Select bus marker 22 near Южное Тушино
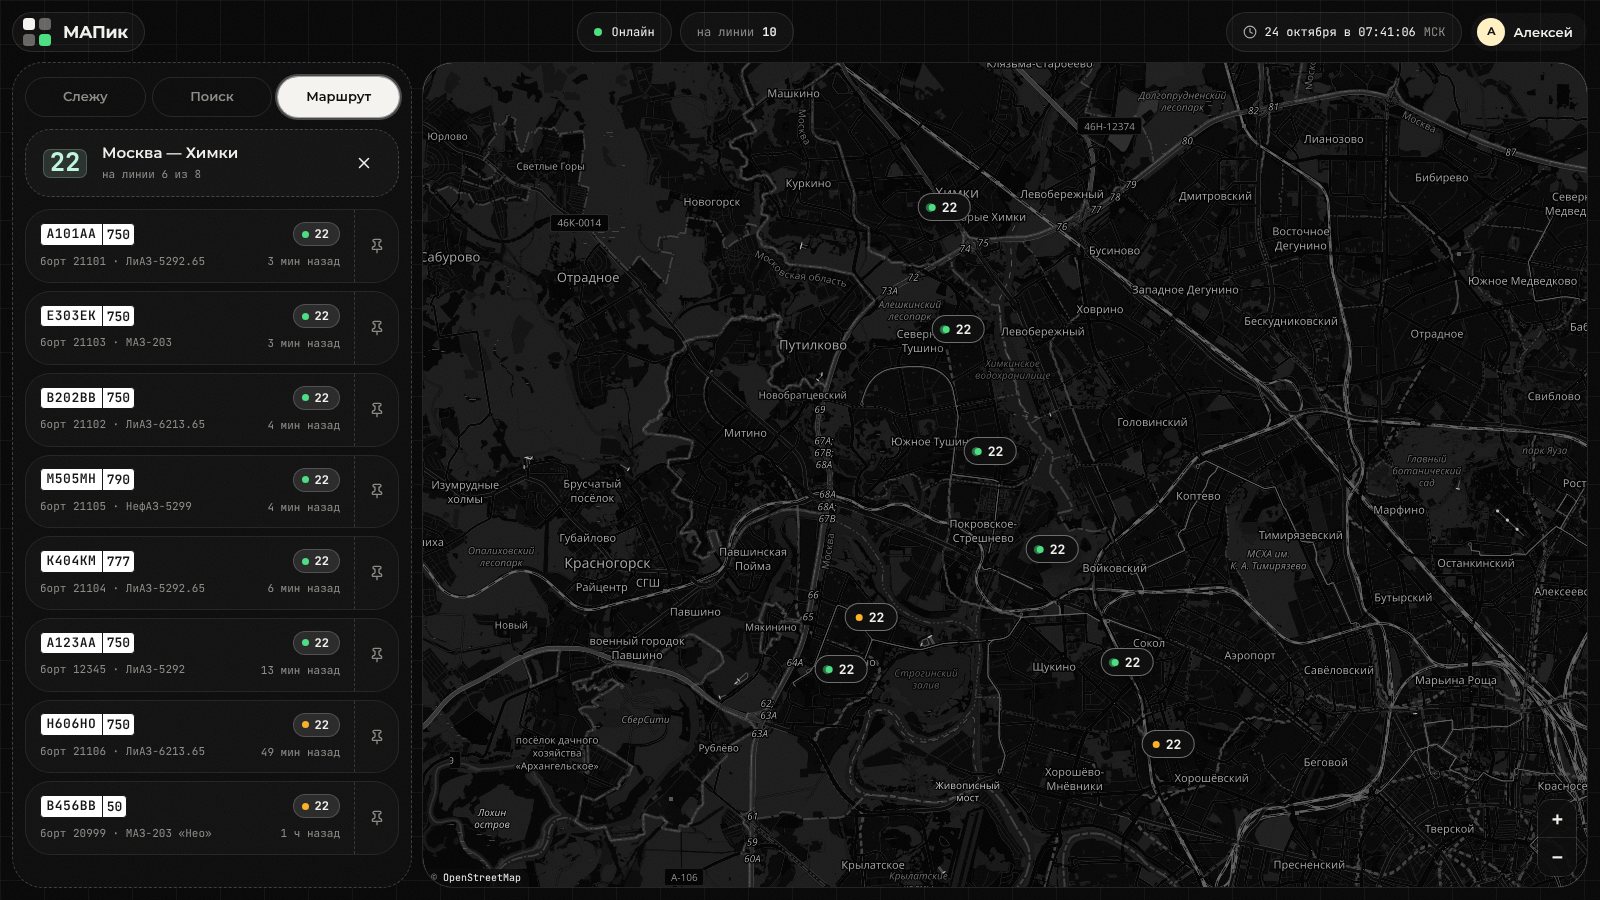The width and height of the screenshot is (1600, 900). [989, 452]
